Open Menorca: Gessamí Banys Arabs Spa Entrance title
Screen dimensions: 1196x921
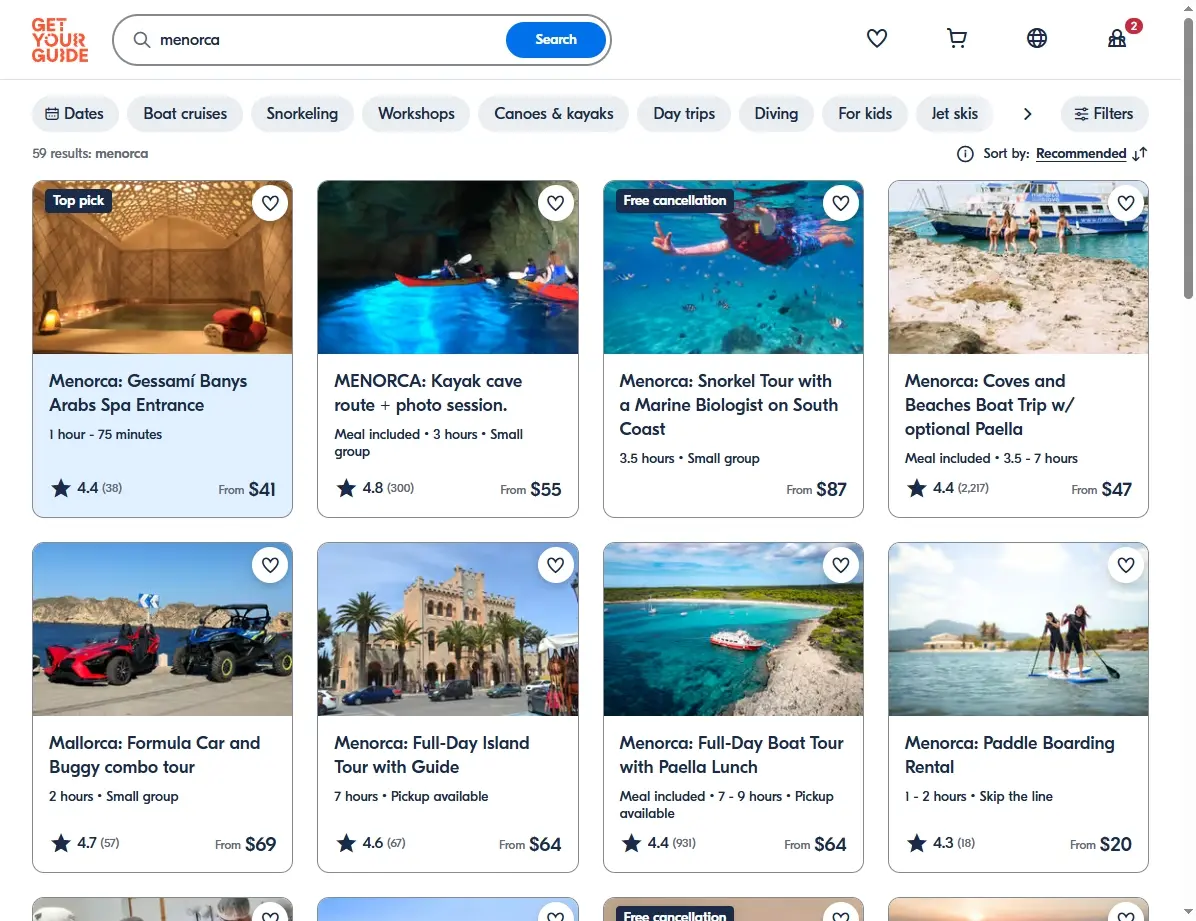click(x=148, y=393)
